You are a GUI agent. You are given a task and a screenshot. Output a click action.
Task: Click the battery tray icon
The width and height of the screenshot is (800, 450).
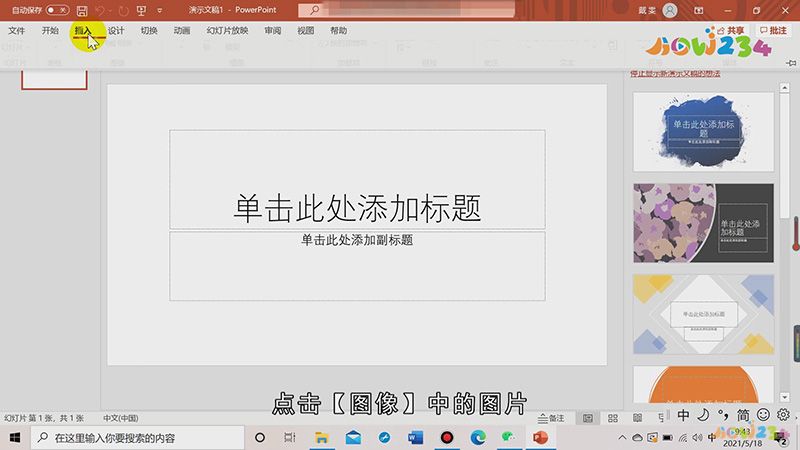[667, 437]
